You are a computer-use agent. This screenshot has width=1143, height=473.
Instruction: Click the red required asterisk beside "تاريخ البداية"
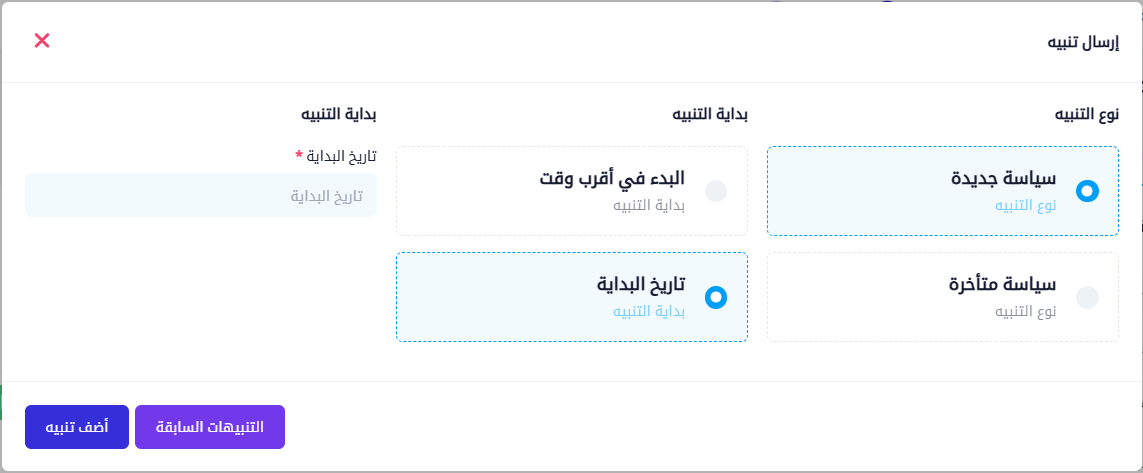point(299,156)
